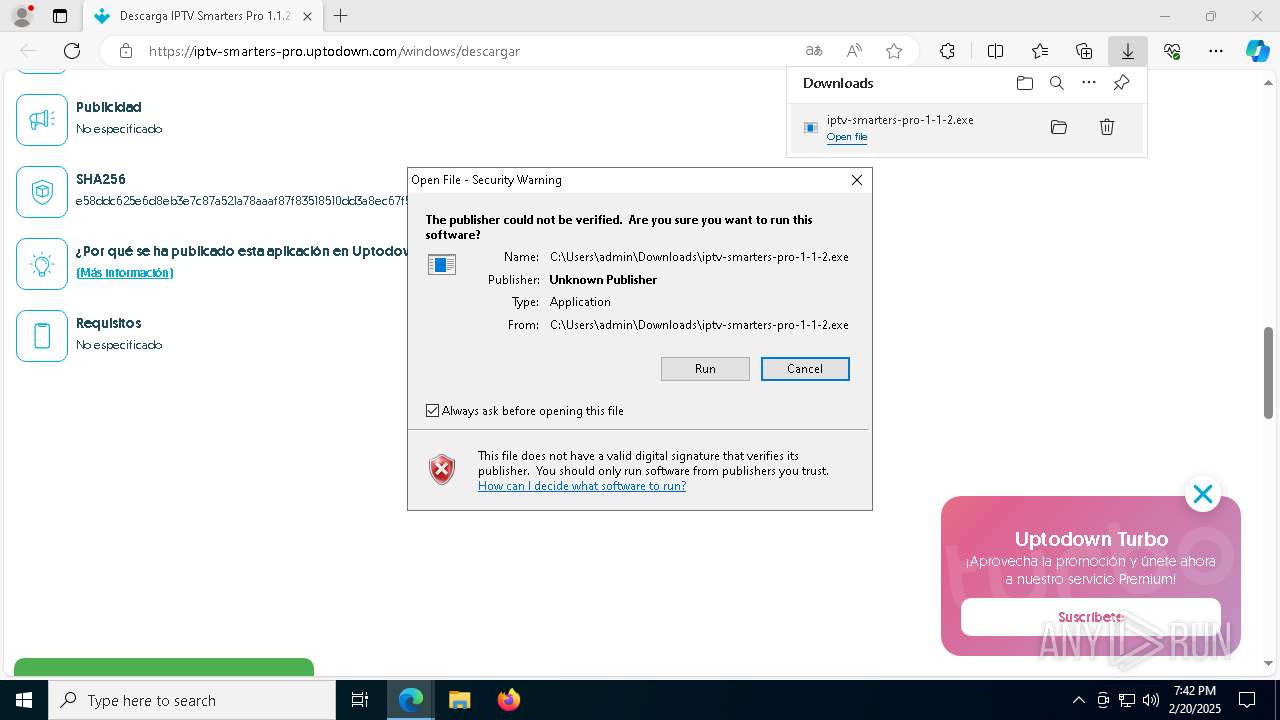Click the translate page icon
1280x720 pixels.
[x=814, y=51]
